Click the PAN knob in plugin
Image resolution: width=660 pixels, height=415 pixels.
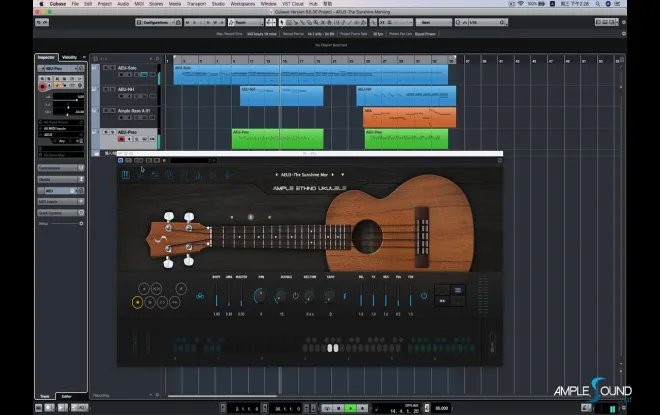[x=261, y=296]
